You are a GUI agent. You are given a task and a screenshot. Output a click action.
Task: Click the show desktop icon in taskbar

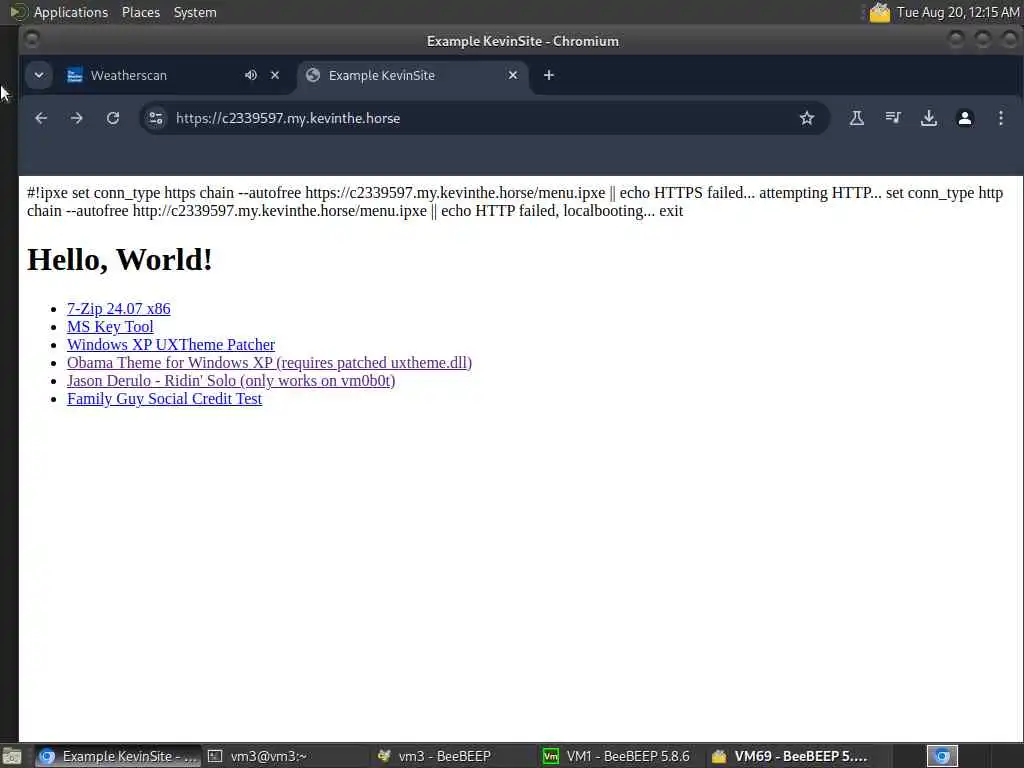[12, 757]
